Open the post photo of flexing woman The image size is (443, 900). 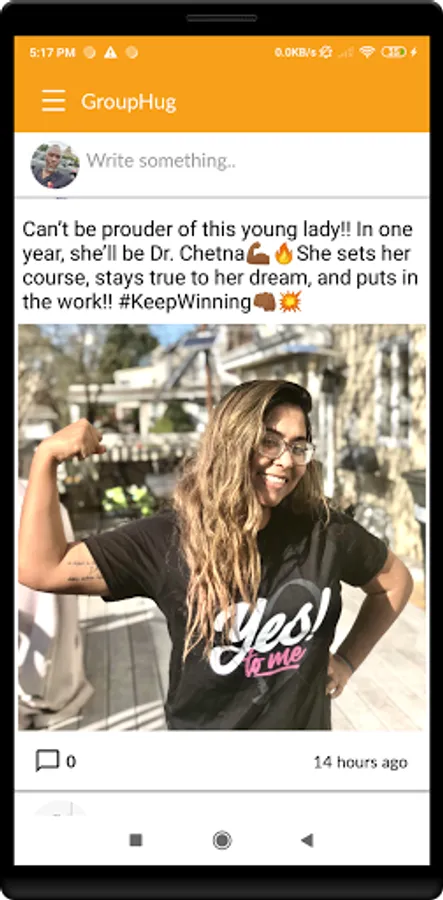(222, 527)
